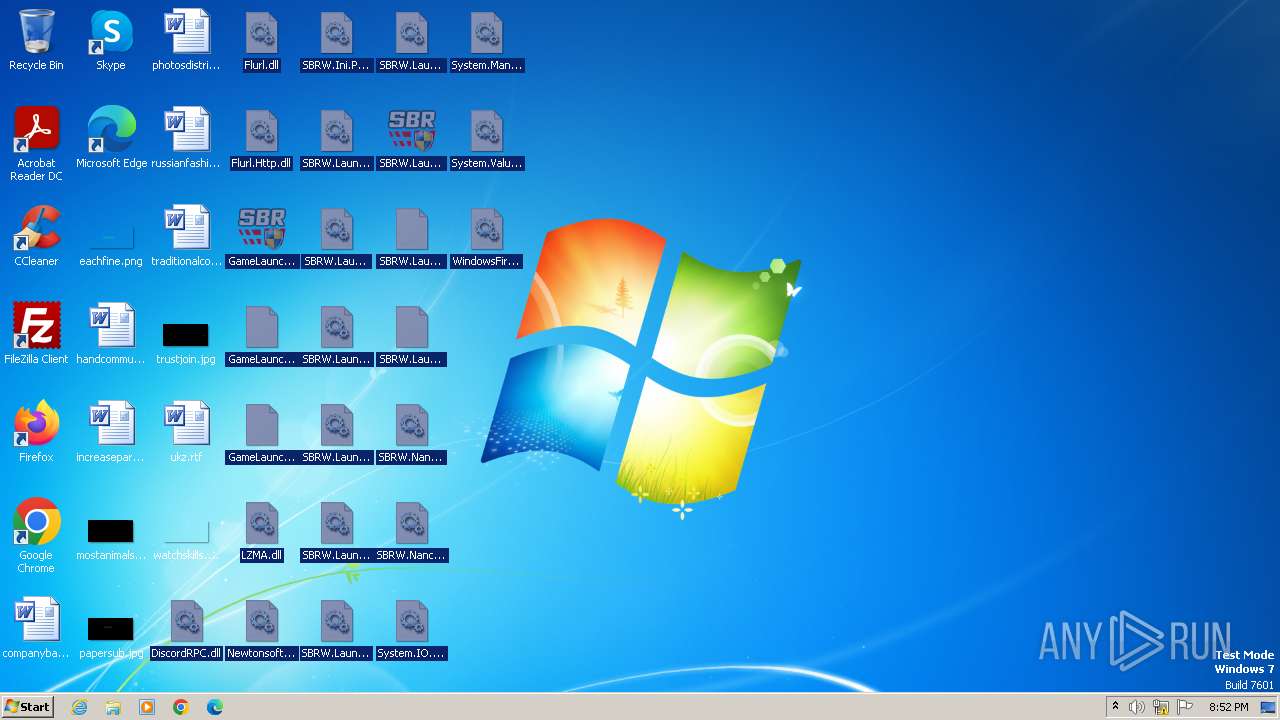Select the WindowsFir... dll file icon

tap(486, 237)
